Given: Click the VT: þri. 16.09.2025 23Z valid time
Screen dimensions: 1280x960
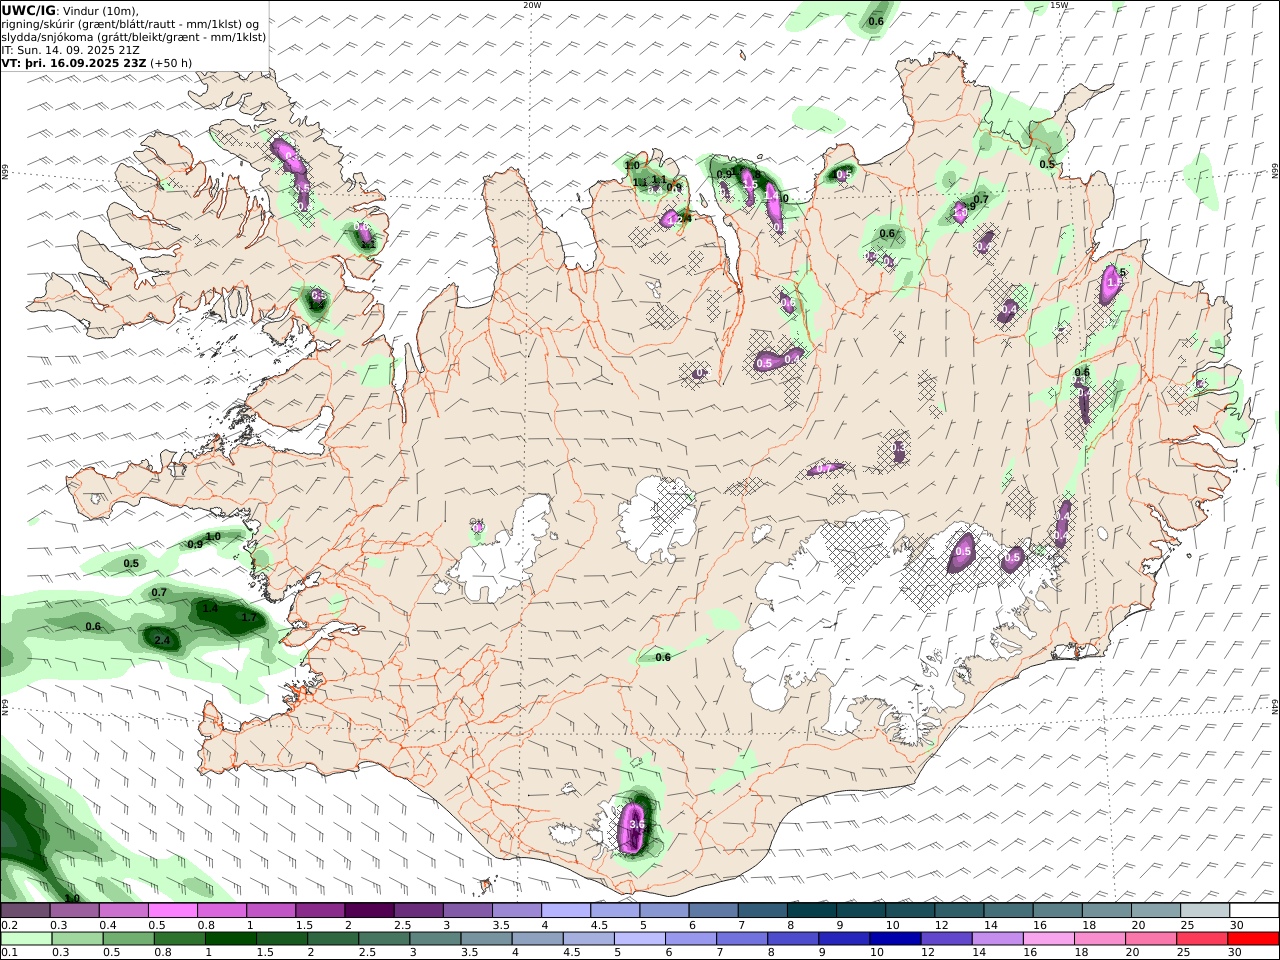Looking at the screenshot, I should click(75, 62).
